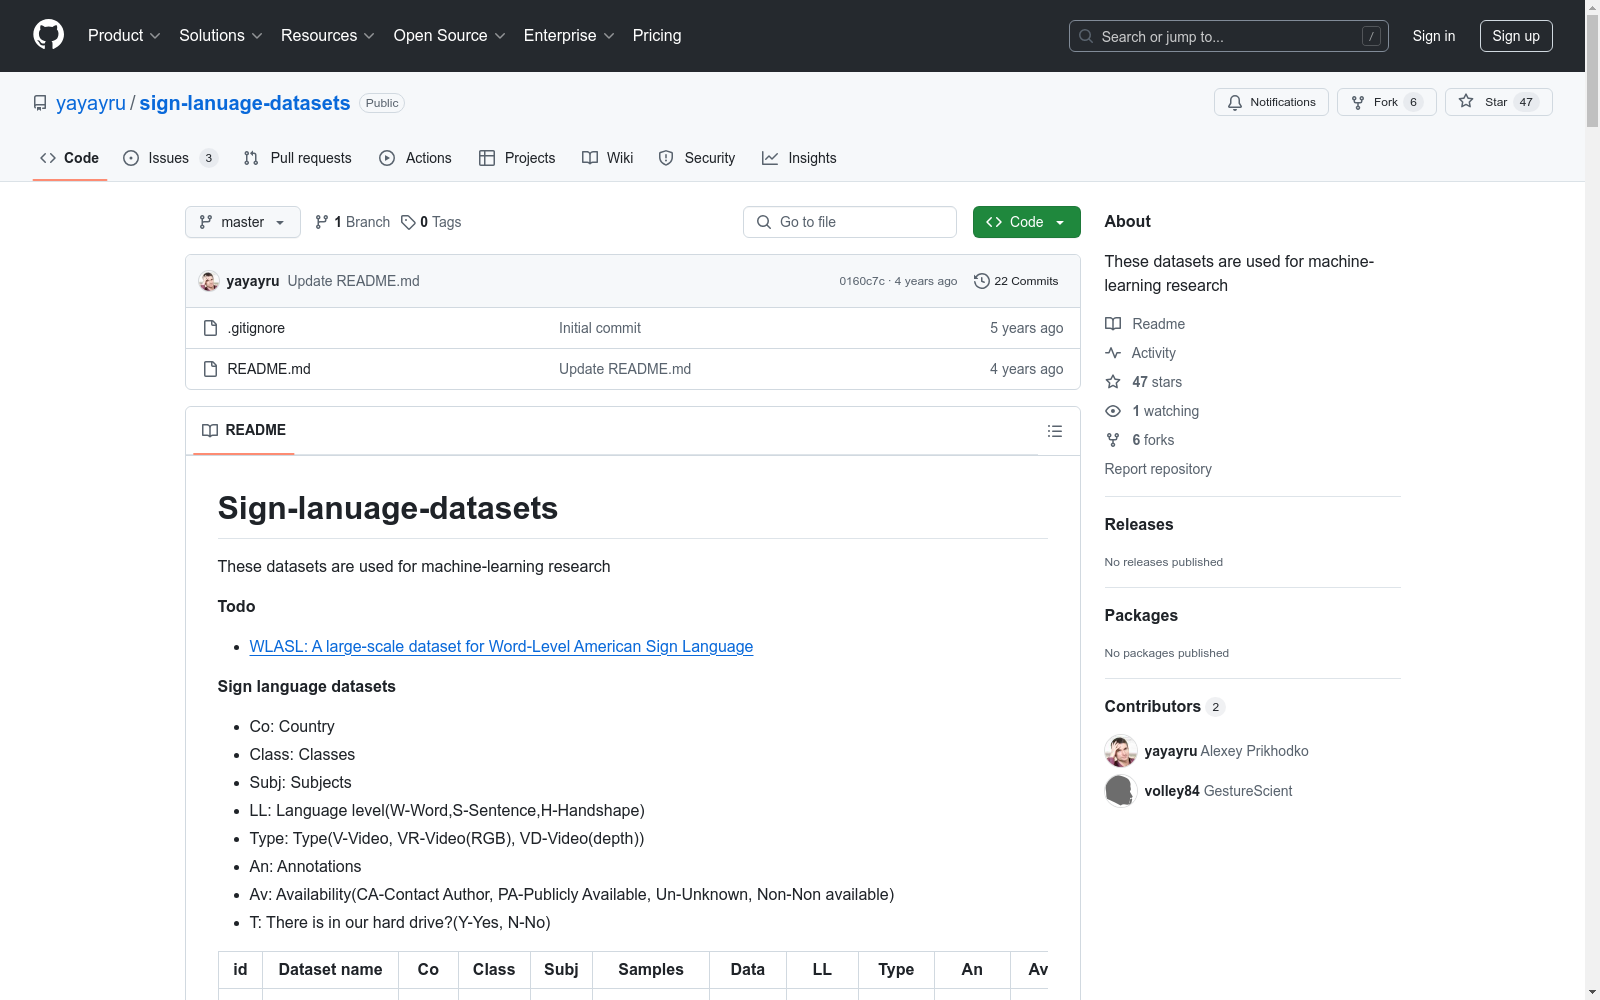Open the README.md file
This screenshot has height=1000, width=1600.
tap(269, 369)
